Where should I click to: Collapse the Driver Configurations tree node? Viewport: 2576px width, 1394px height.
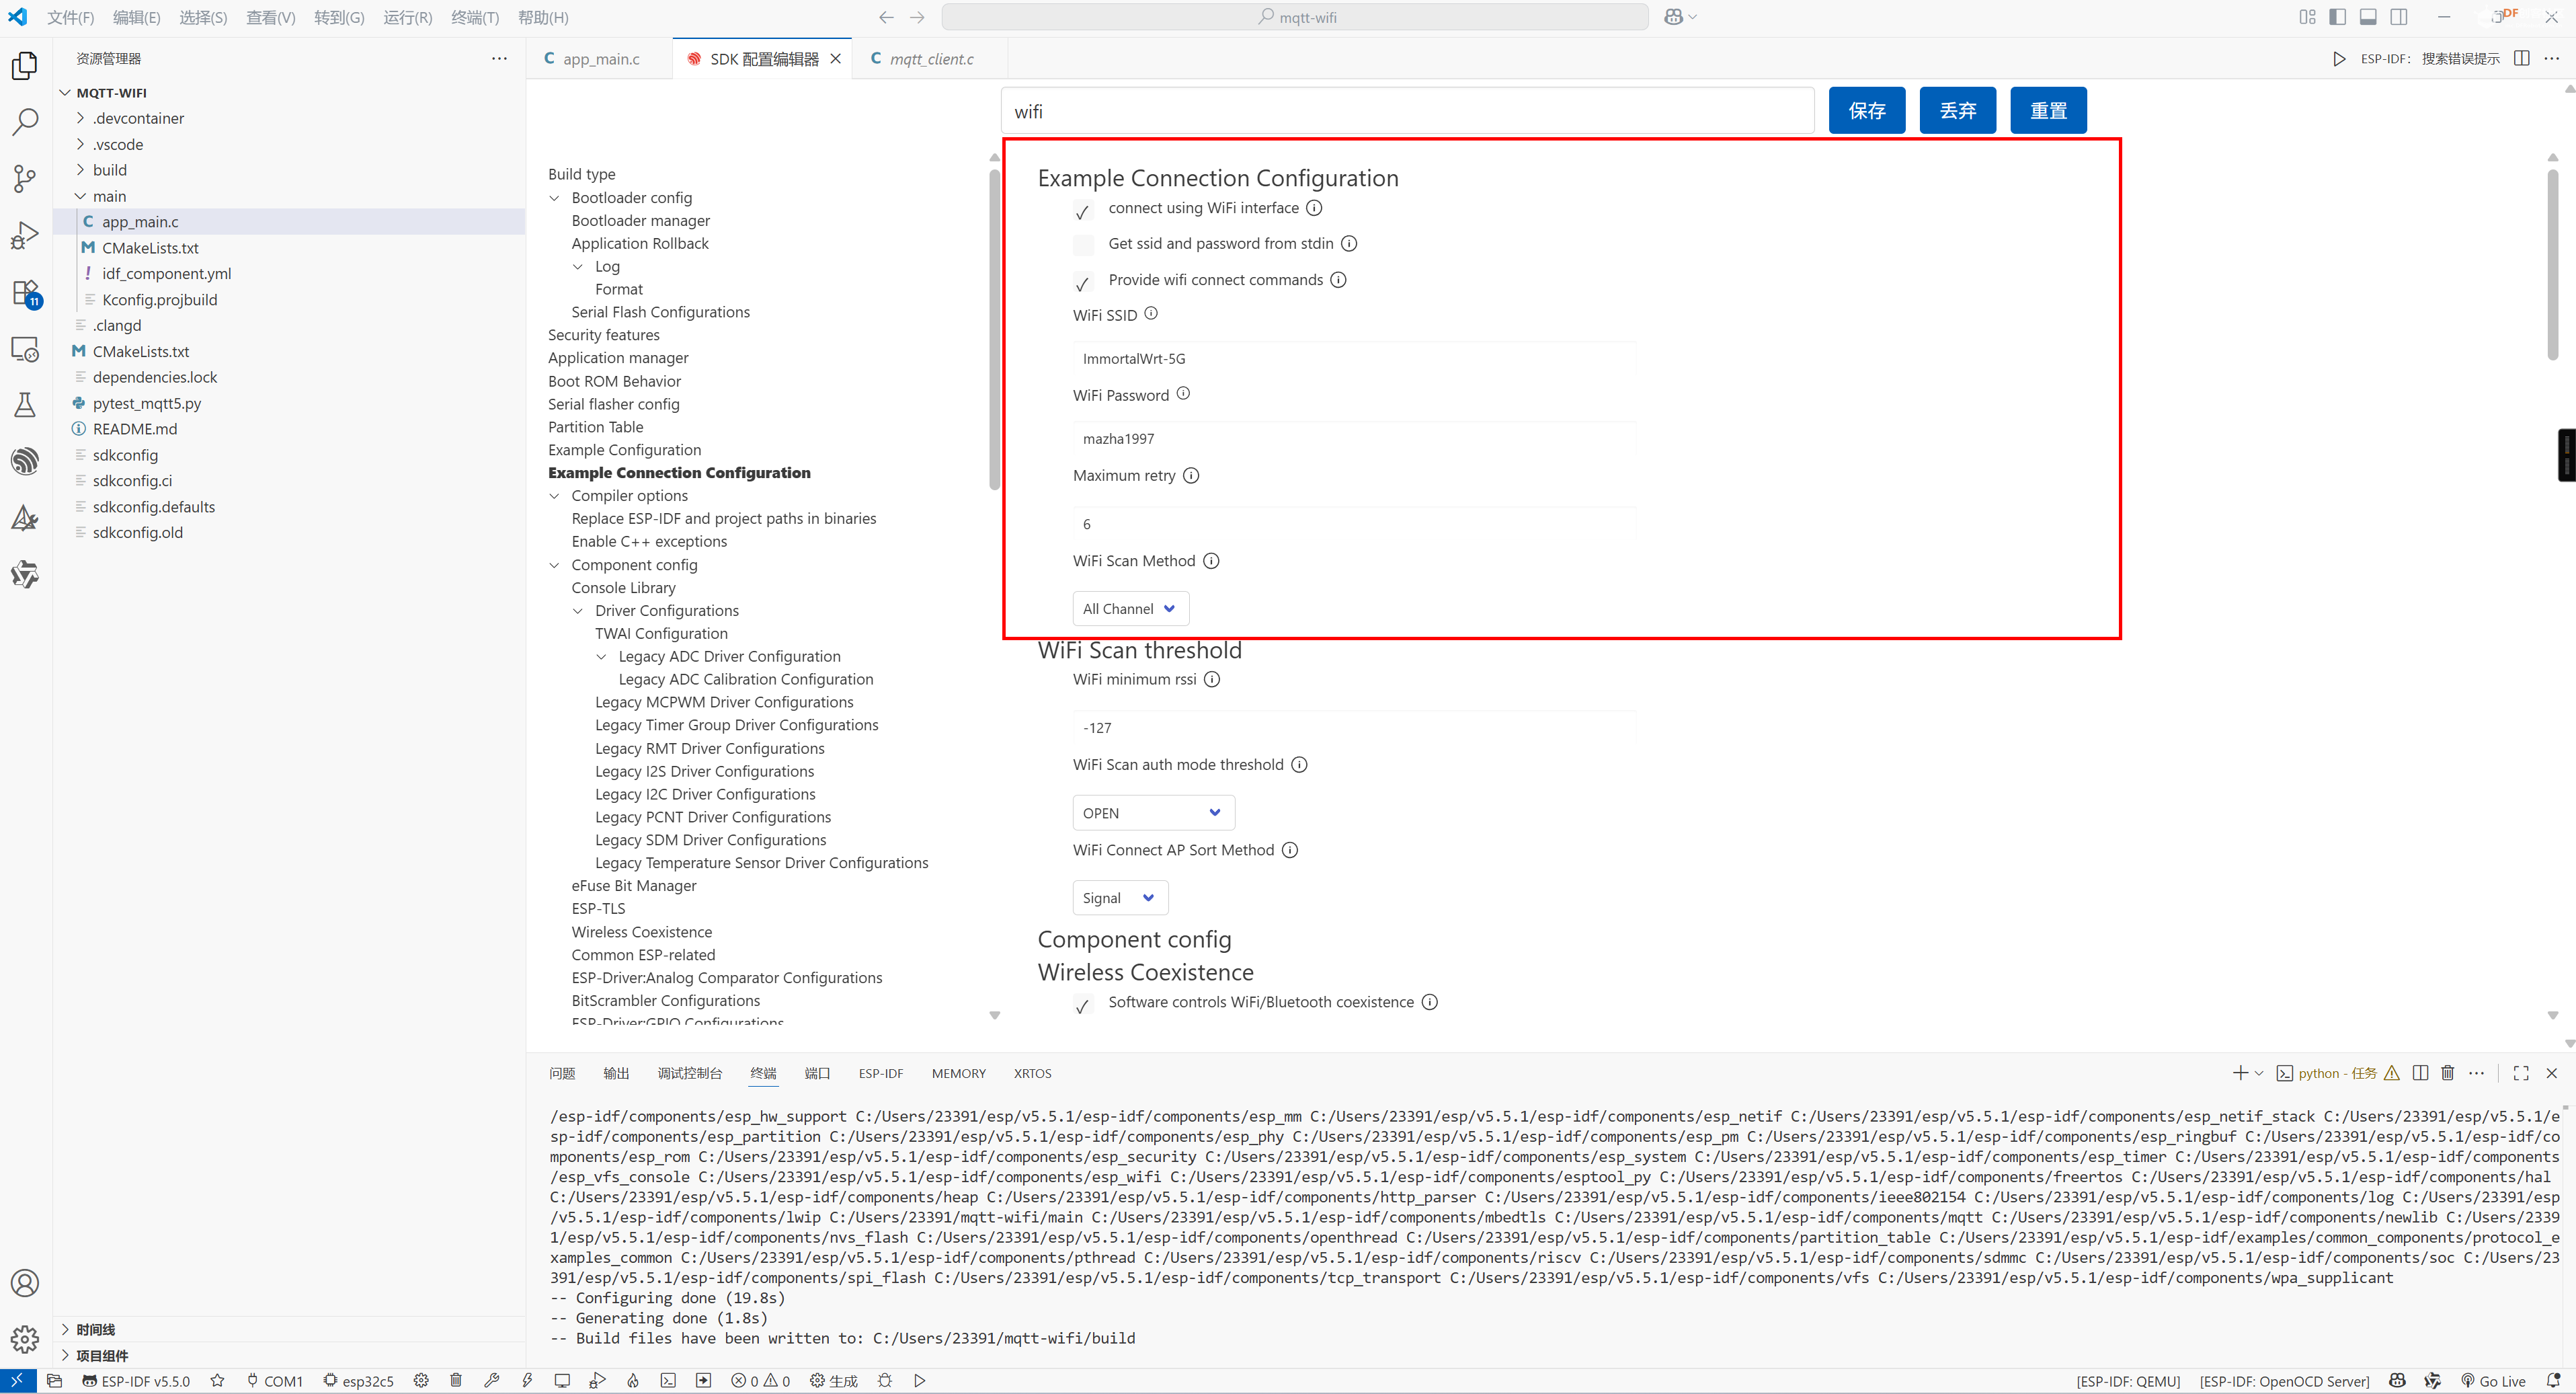point(579,611)
